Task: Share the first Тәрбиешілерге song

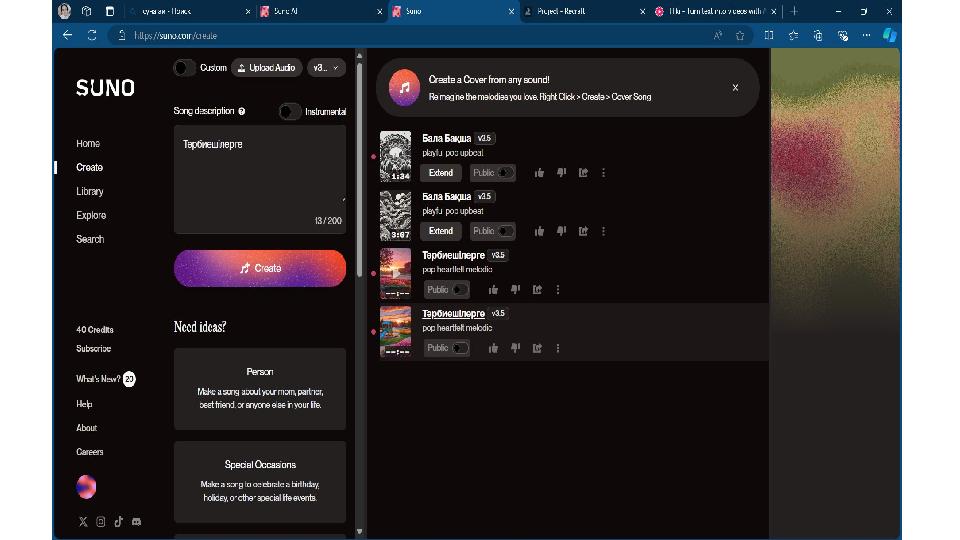Action: click(x=538, y=290)
